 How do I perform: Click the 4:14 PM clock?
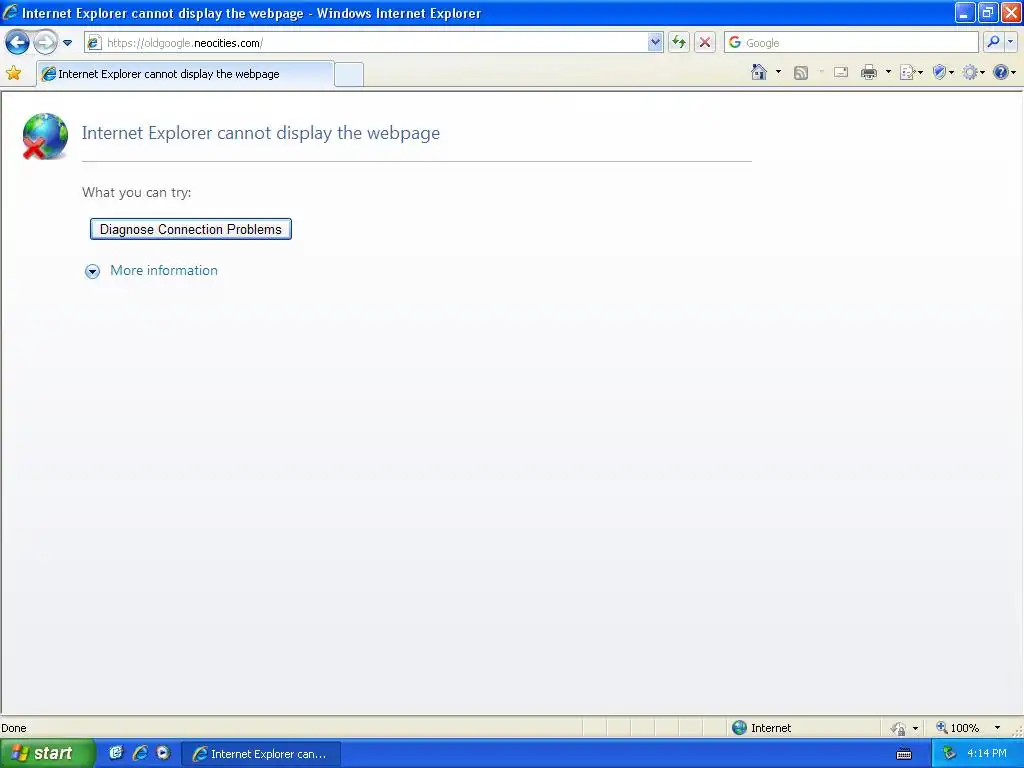click(987, 754)
